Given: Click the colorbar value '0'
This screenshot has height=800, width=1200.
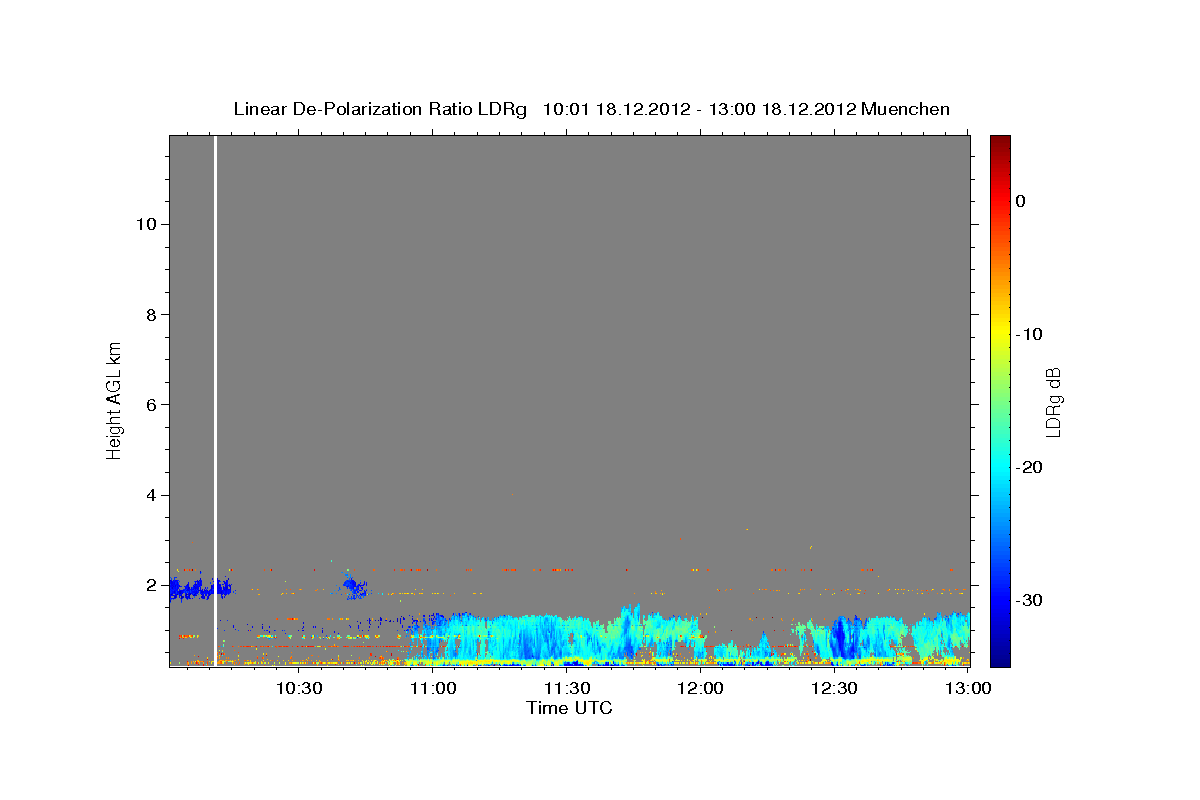Looking at the screenshot, I should 1020,201.
